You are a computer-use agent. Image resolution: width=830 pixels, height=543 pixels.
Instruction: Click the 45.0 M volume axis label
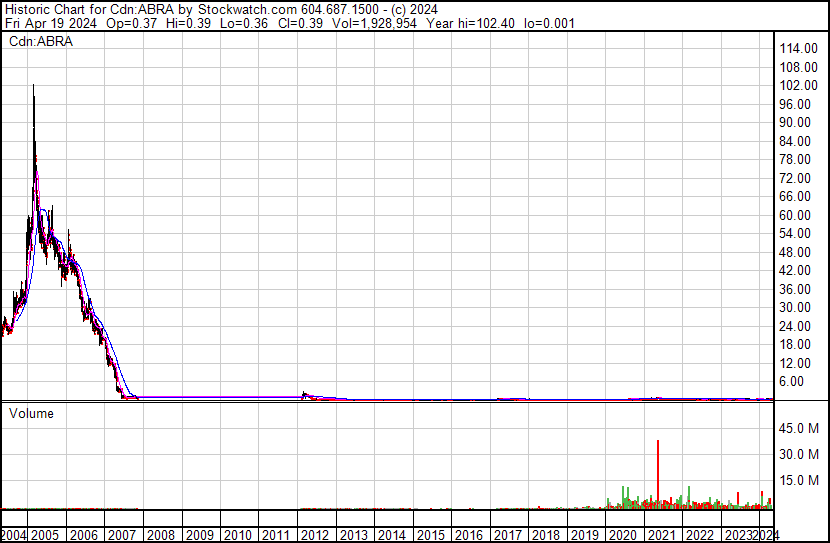coord(799,428)
